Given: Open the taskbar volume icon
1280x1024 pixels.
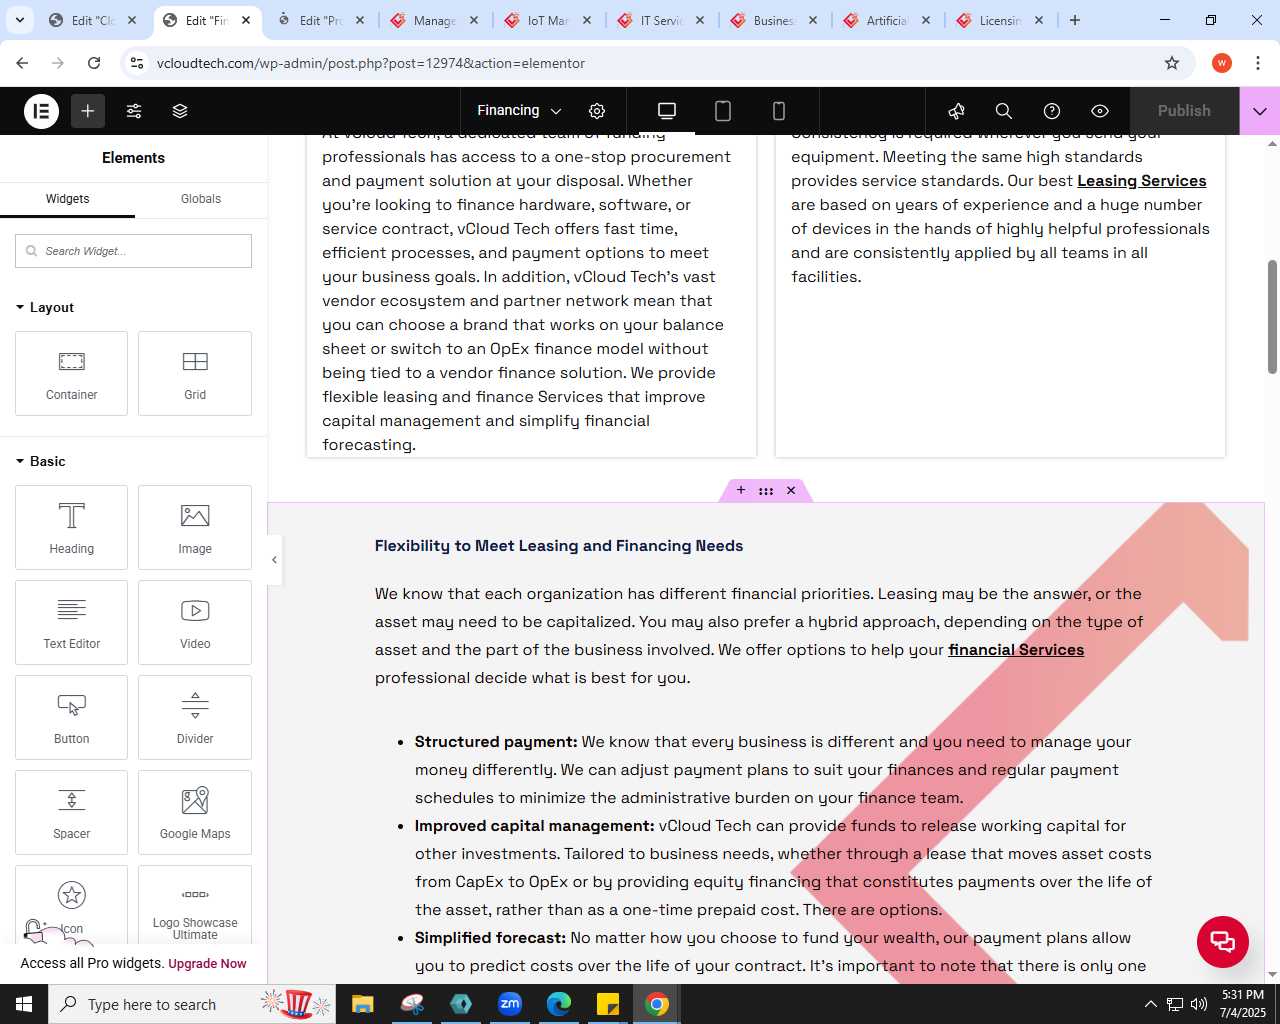Looking at the screenshot, I should point(1199,1004).
